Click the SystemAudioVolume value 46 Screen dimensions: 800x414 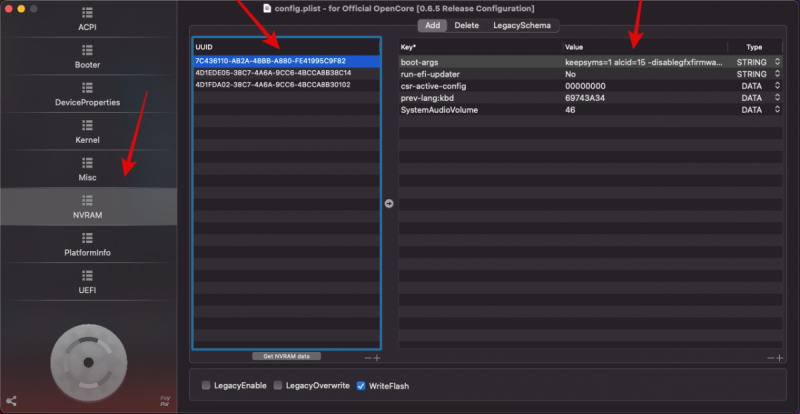tap(645, 110)
